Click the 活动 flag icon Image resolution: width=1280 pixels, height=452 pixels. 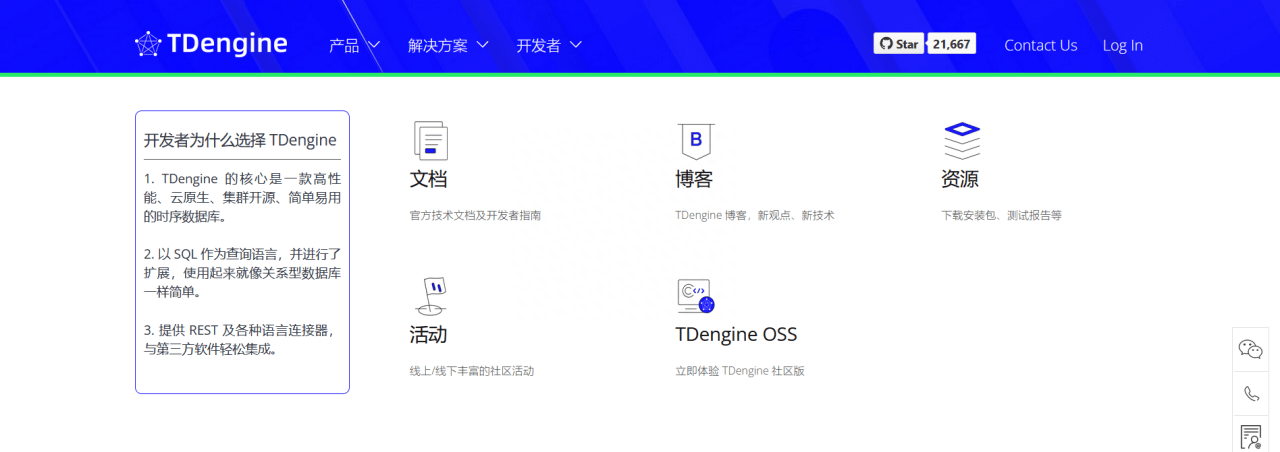[430, 296]
